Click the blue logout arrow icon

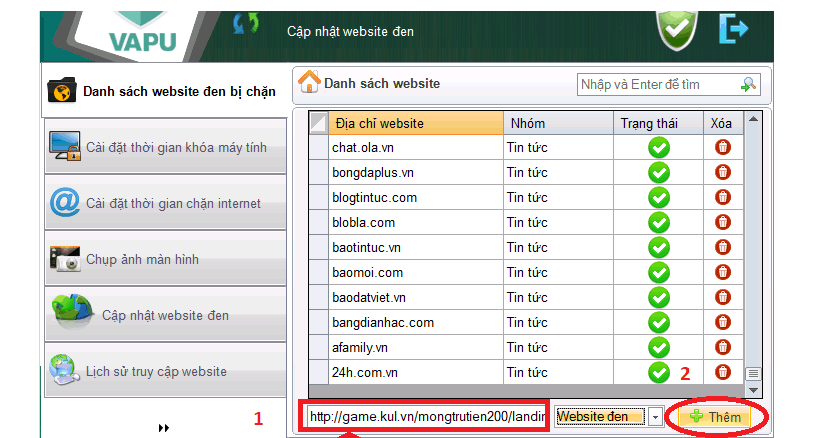click(x=733, y=28)
